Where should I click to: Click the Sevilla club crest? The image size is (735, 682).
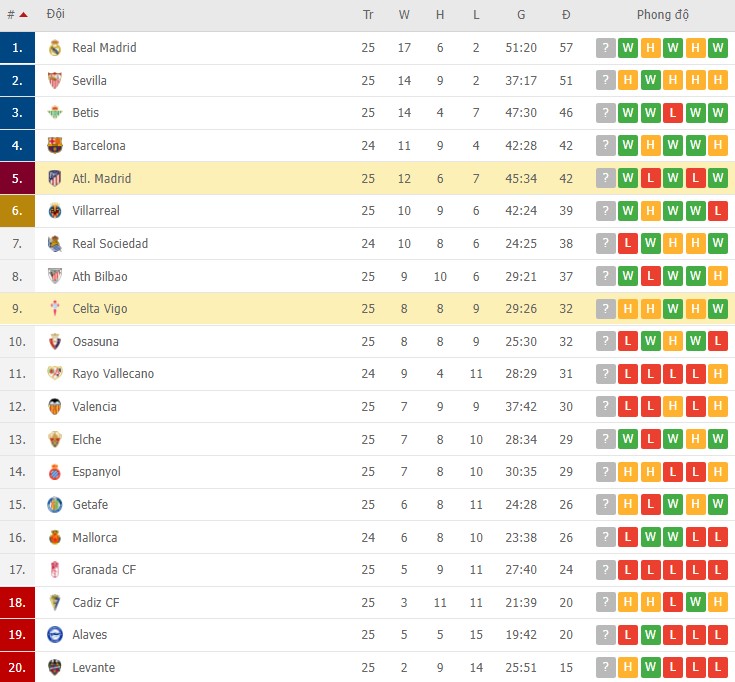tap(55, 81)
